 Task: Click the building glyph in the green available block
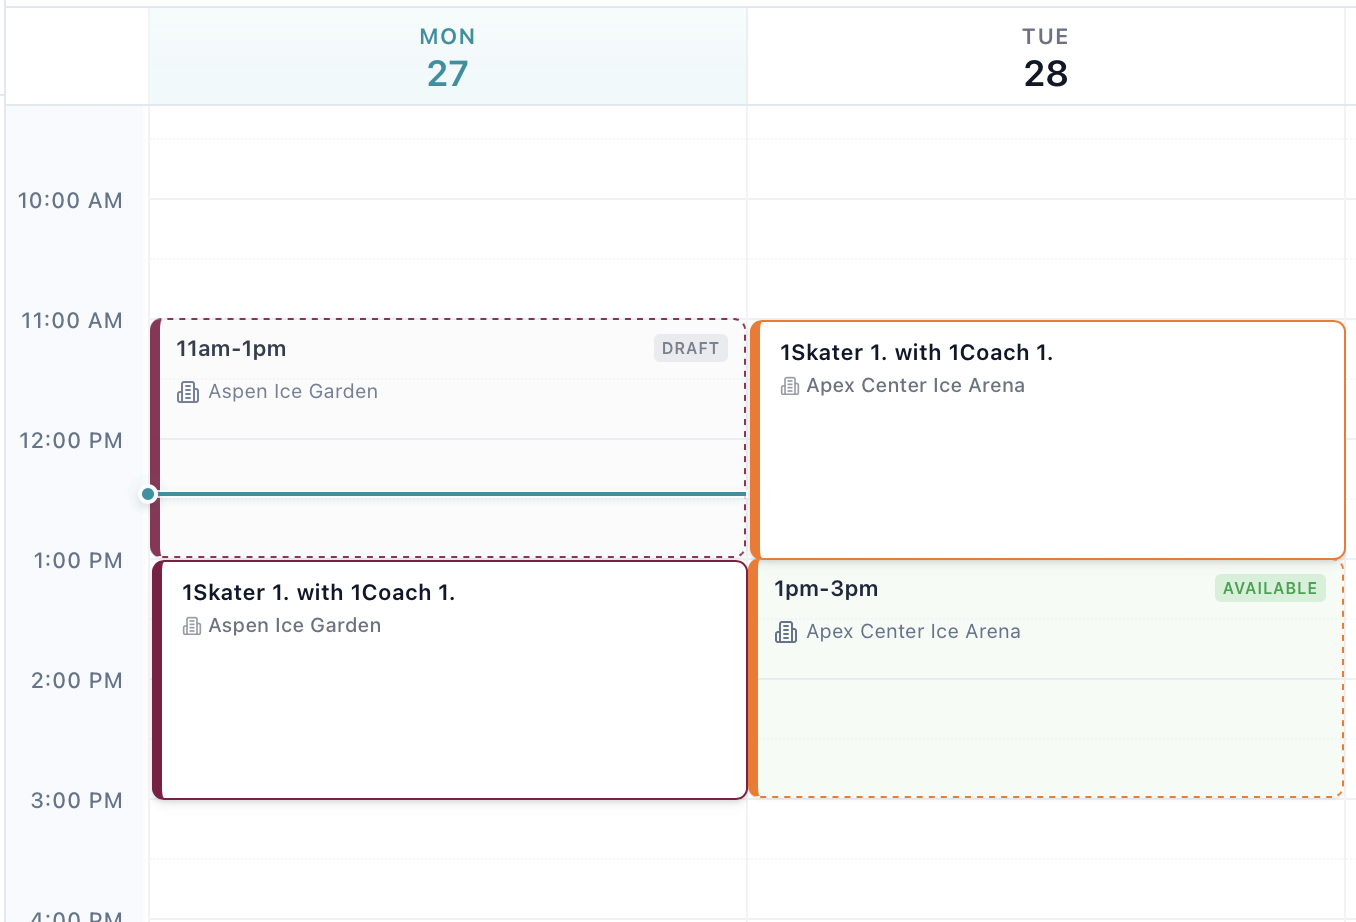pyautogui.click(x=786, y=632)
